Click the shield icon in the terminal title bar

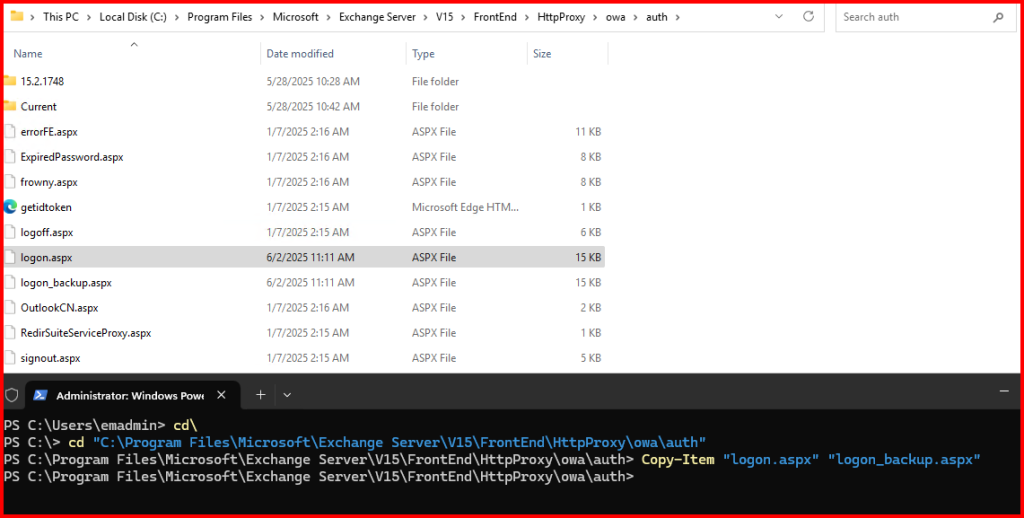(12, 395)
